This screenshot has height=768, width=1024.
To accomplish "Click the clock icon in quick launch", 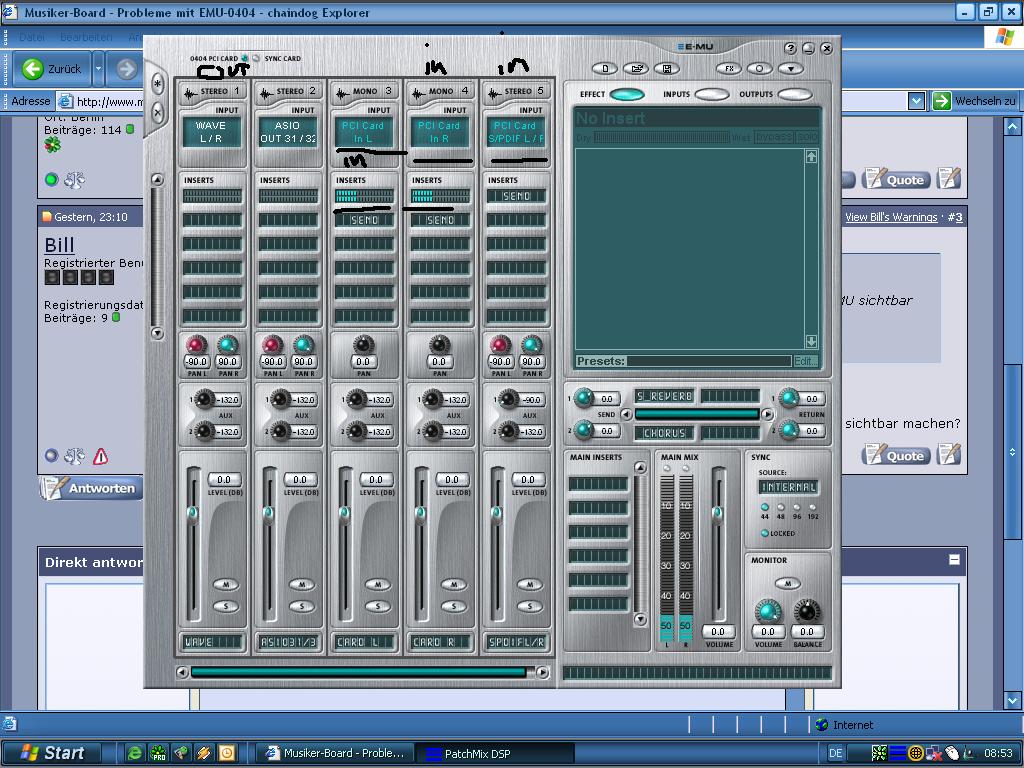I will 227,753.
